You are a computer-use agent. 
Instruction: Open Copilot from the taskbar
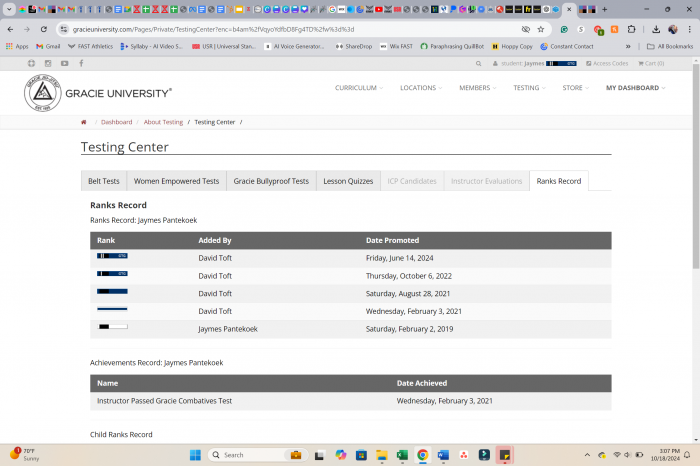341,455
